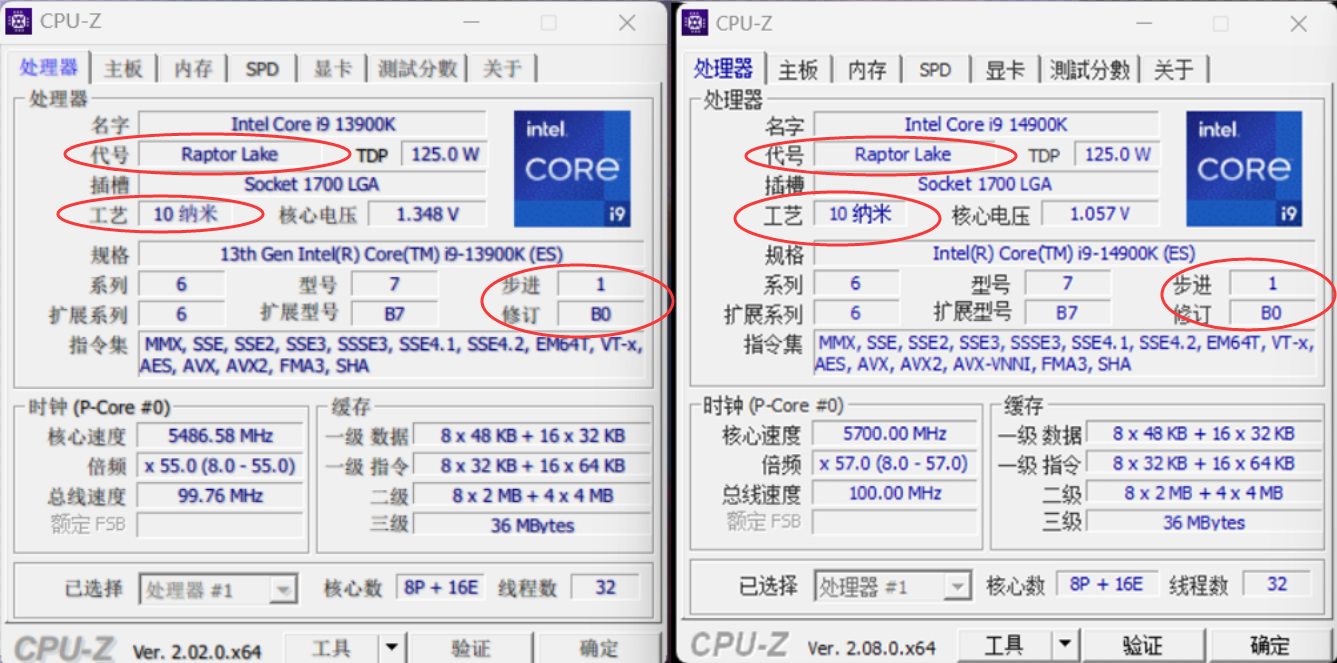This screenshot has width=1337, height=663.
Task: Select the core speed value 5486.58 MHz
Action: (x=220, y=436)
